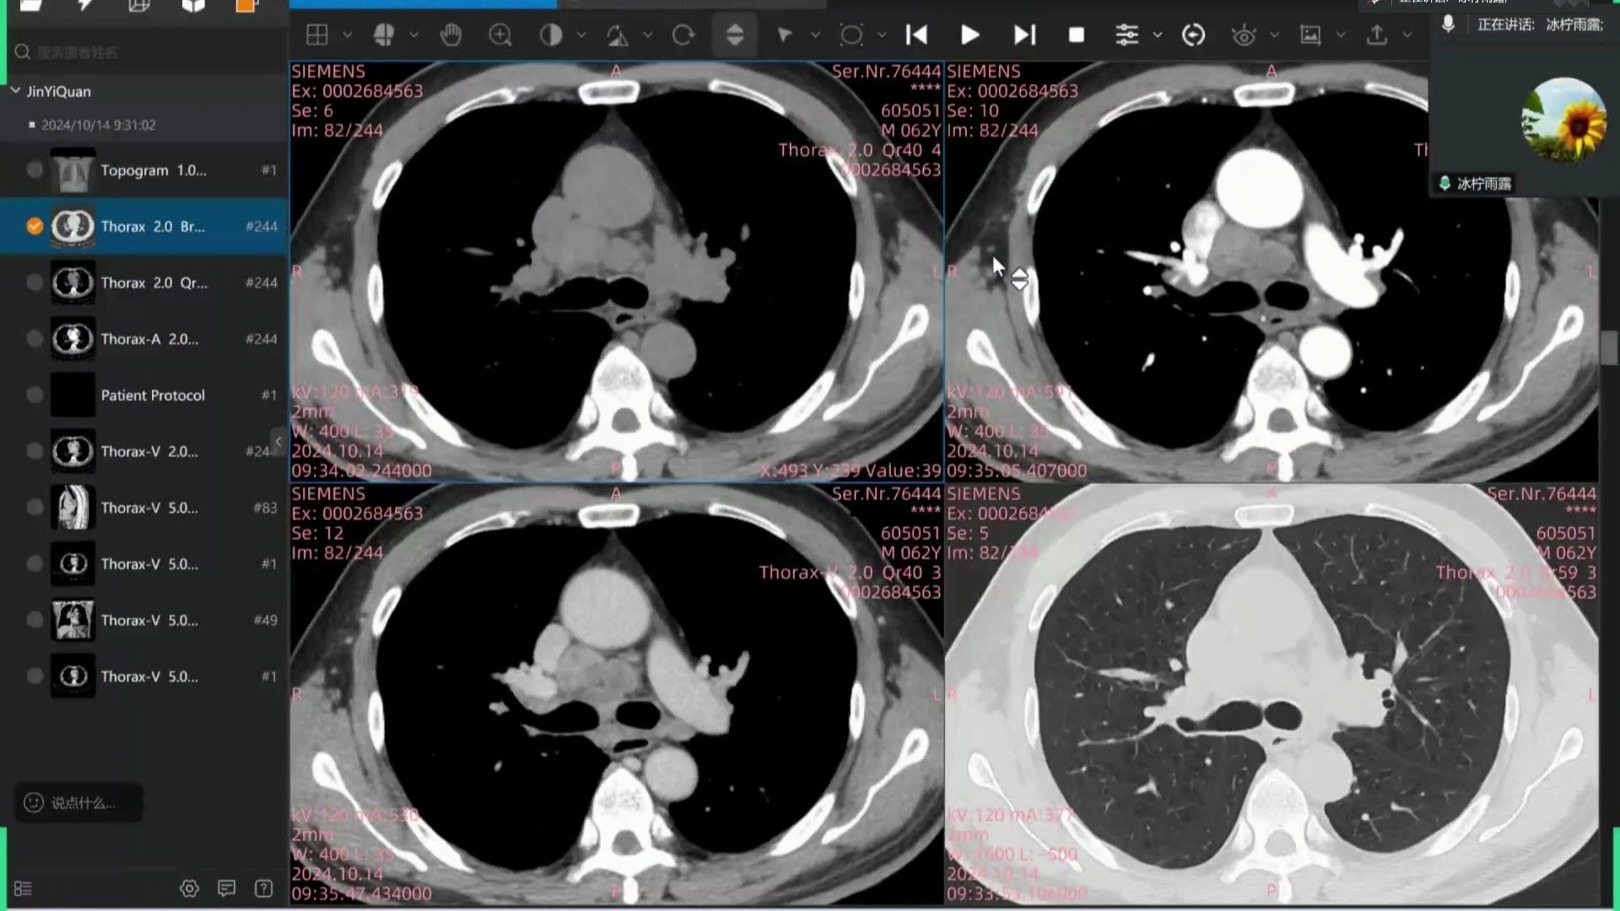Click the solid cube volume rendering icon
This screenshot has height=911, width=1620.
(193, 5)
